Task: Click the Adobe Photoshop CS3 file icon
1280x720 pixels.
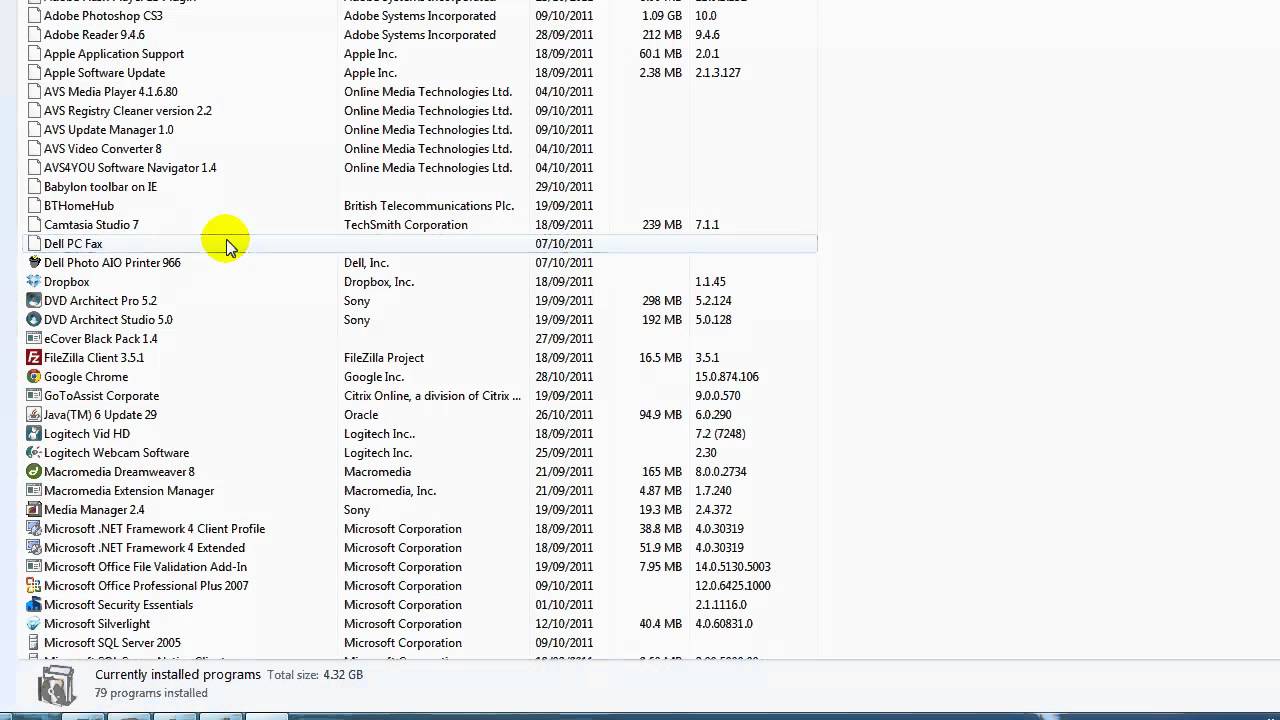Action: click(34, 16)
